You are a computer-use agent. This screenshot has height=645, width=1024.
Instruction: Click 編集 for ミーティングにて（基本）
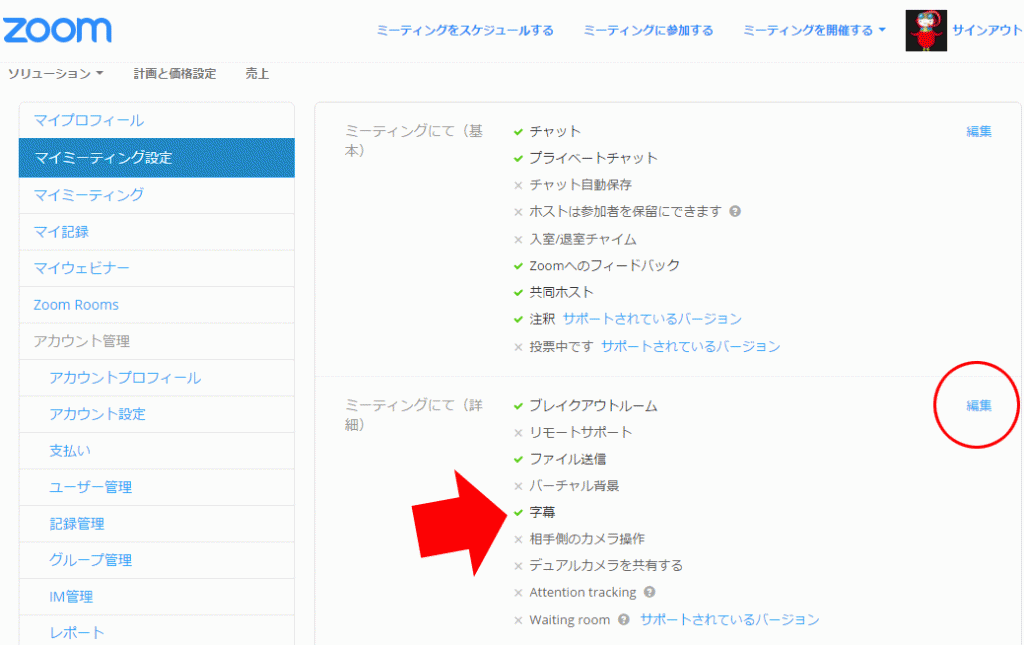point(978,131)
